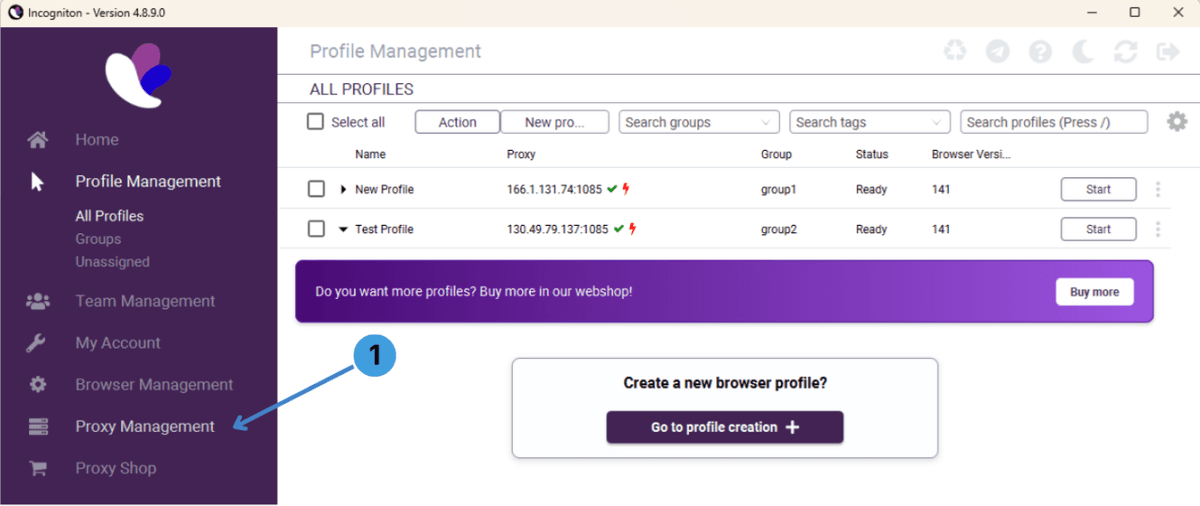Tick the Select all checkbox

point(315,122)
